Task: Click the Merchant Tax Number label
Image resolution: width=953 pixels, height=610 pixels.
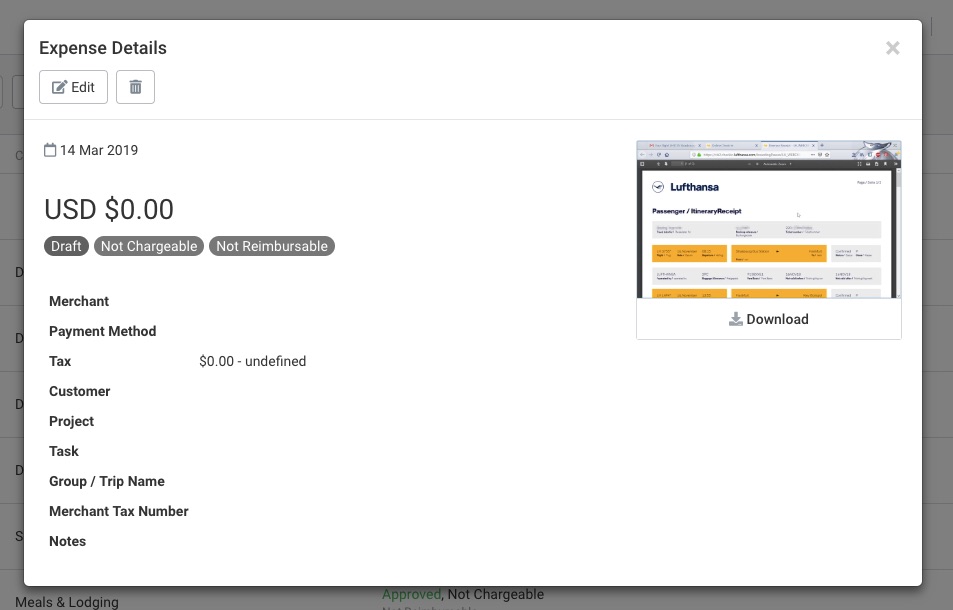Action: (x=119, y=511)
